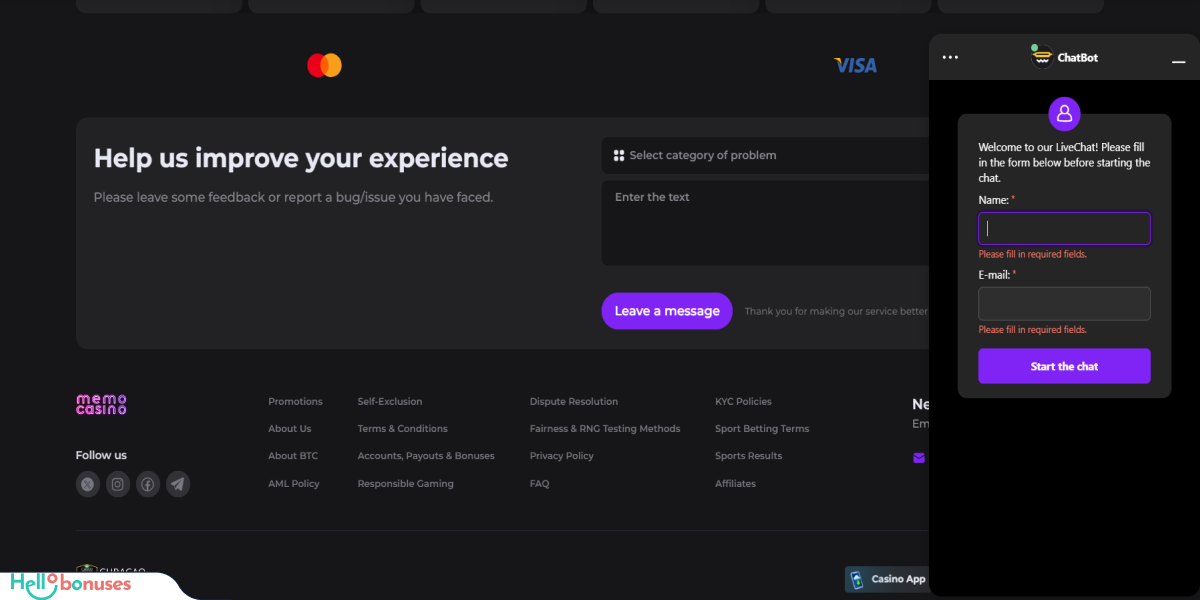1200x600 pixels.
Task: Expand Select category of problem dropdown
Action: click(x=765, y=155)
